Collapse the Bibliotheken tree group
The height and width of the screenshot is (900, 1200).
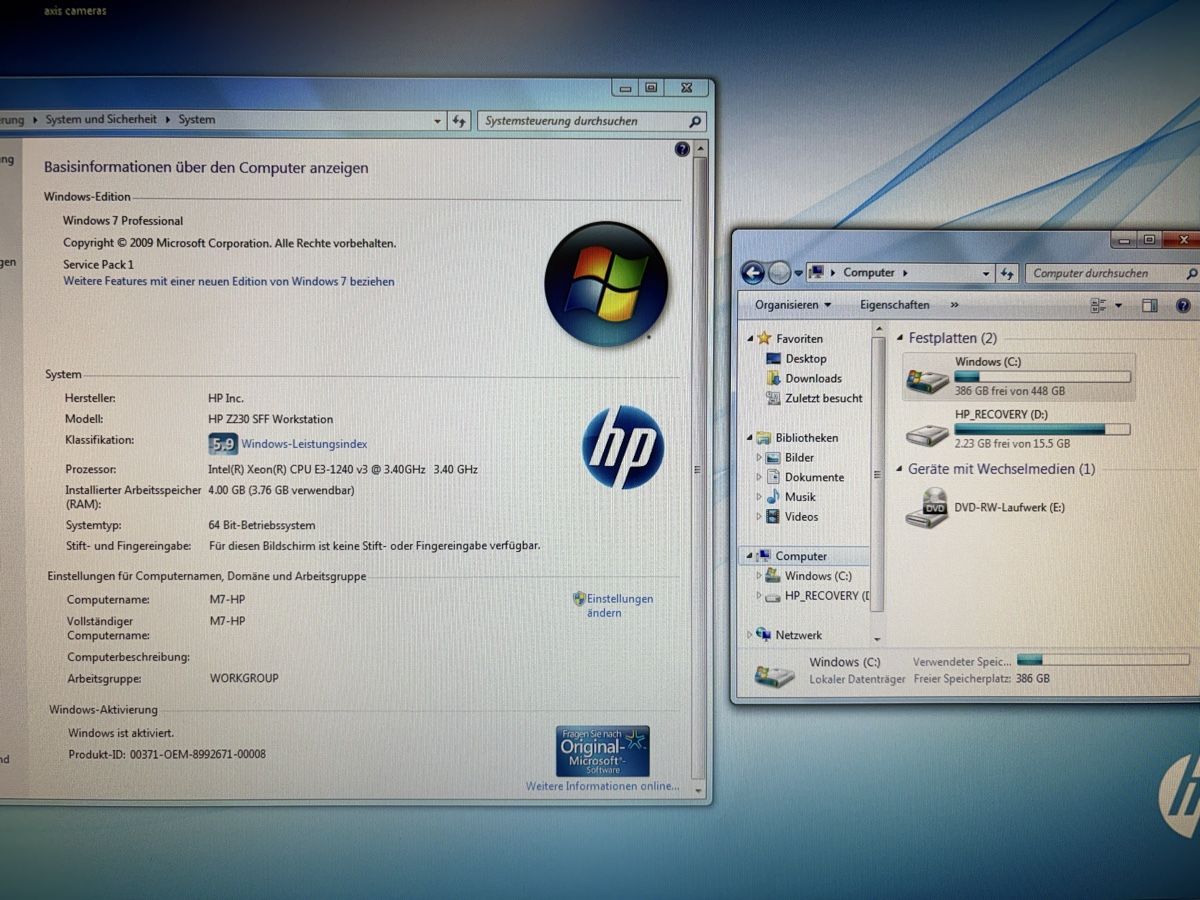(x=750, y=438)
